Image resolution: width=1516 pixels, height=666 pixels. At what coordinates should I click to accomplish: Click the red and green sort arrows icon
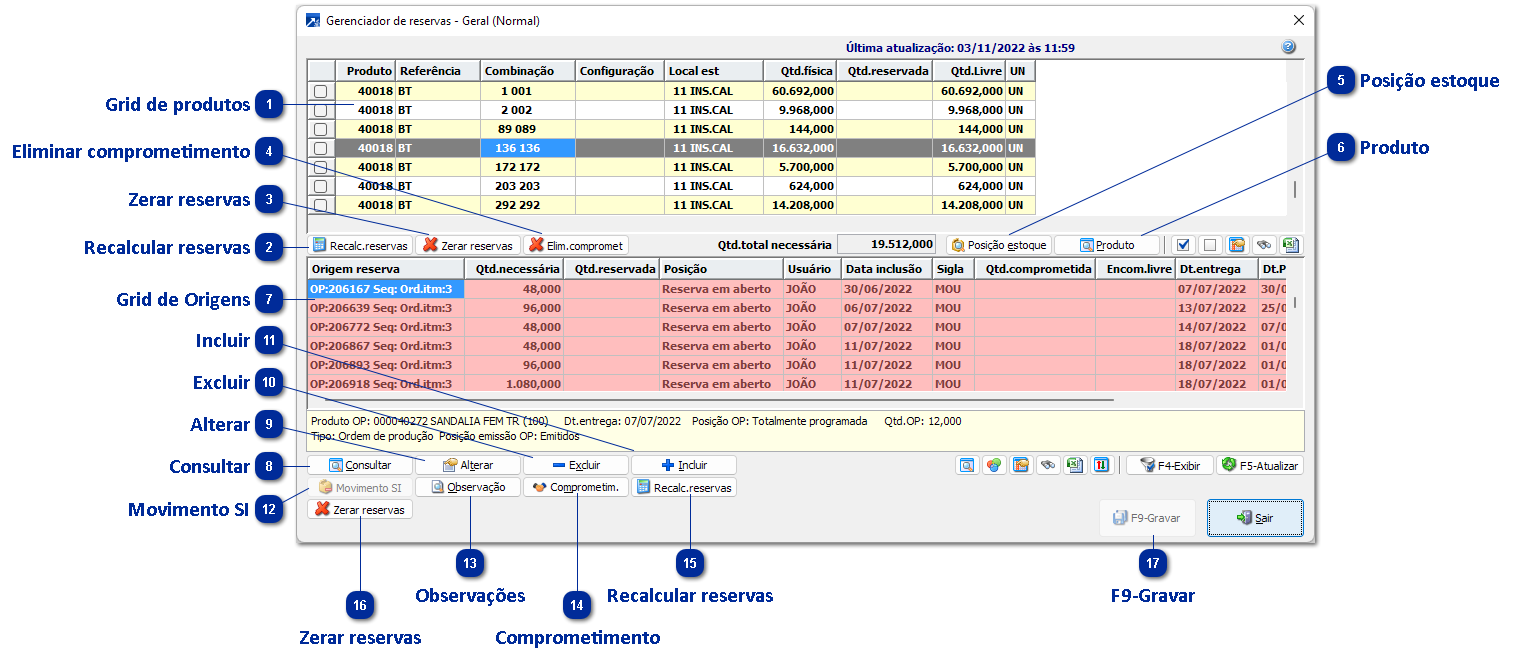coord(1100,465)
